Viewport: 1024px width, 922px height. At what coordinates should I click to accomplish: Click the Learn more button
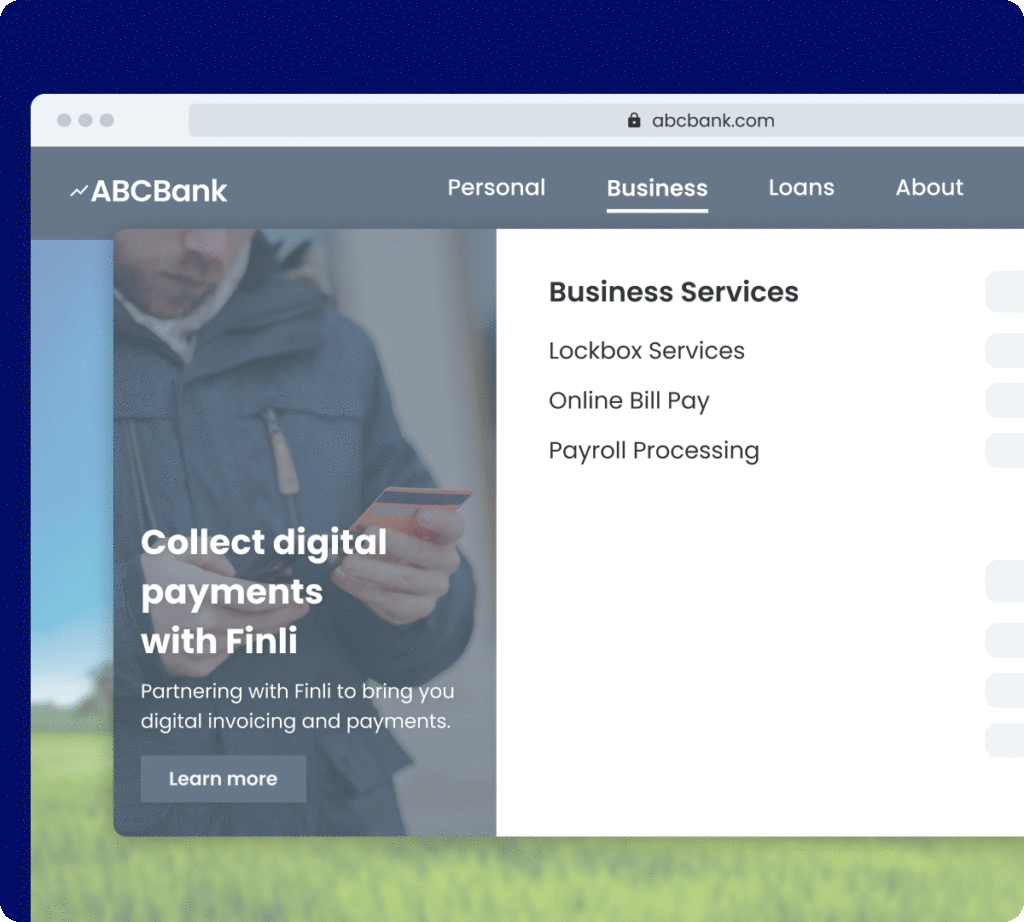[x=223, y=778]
